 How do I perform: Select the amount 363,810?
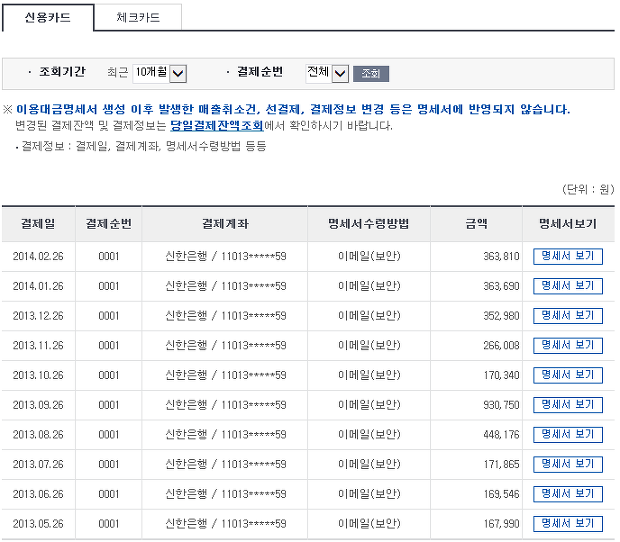click(x=501, y=256)
